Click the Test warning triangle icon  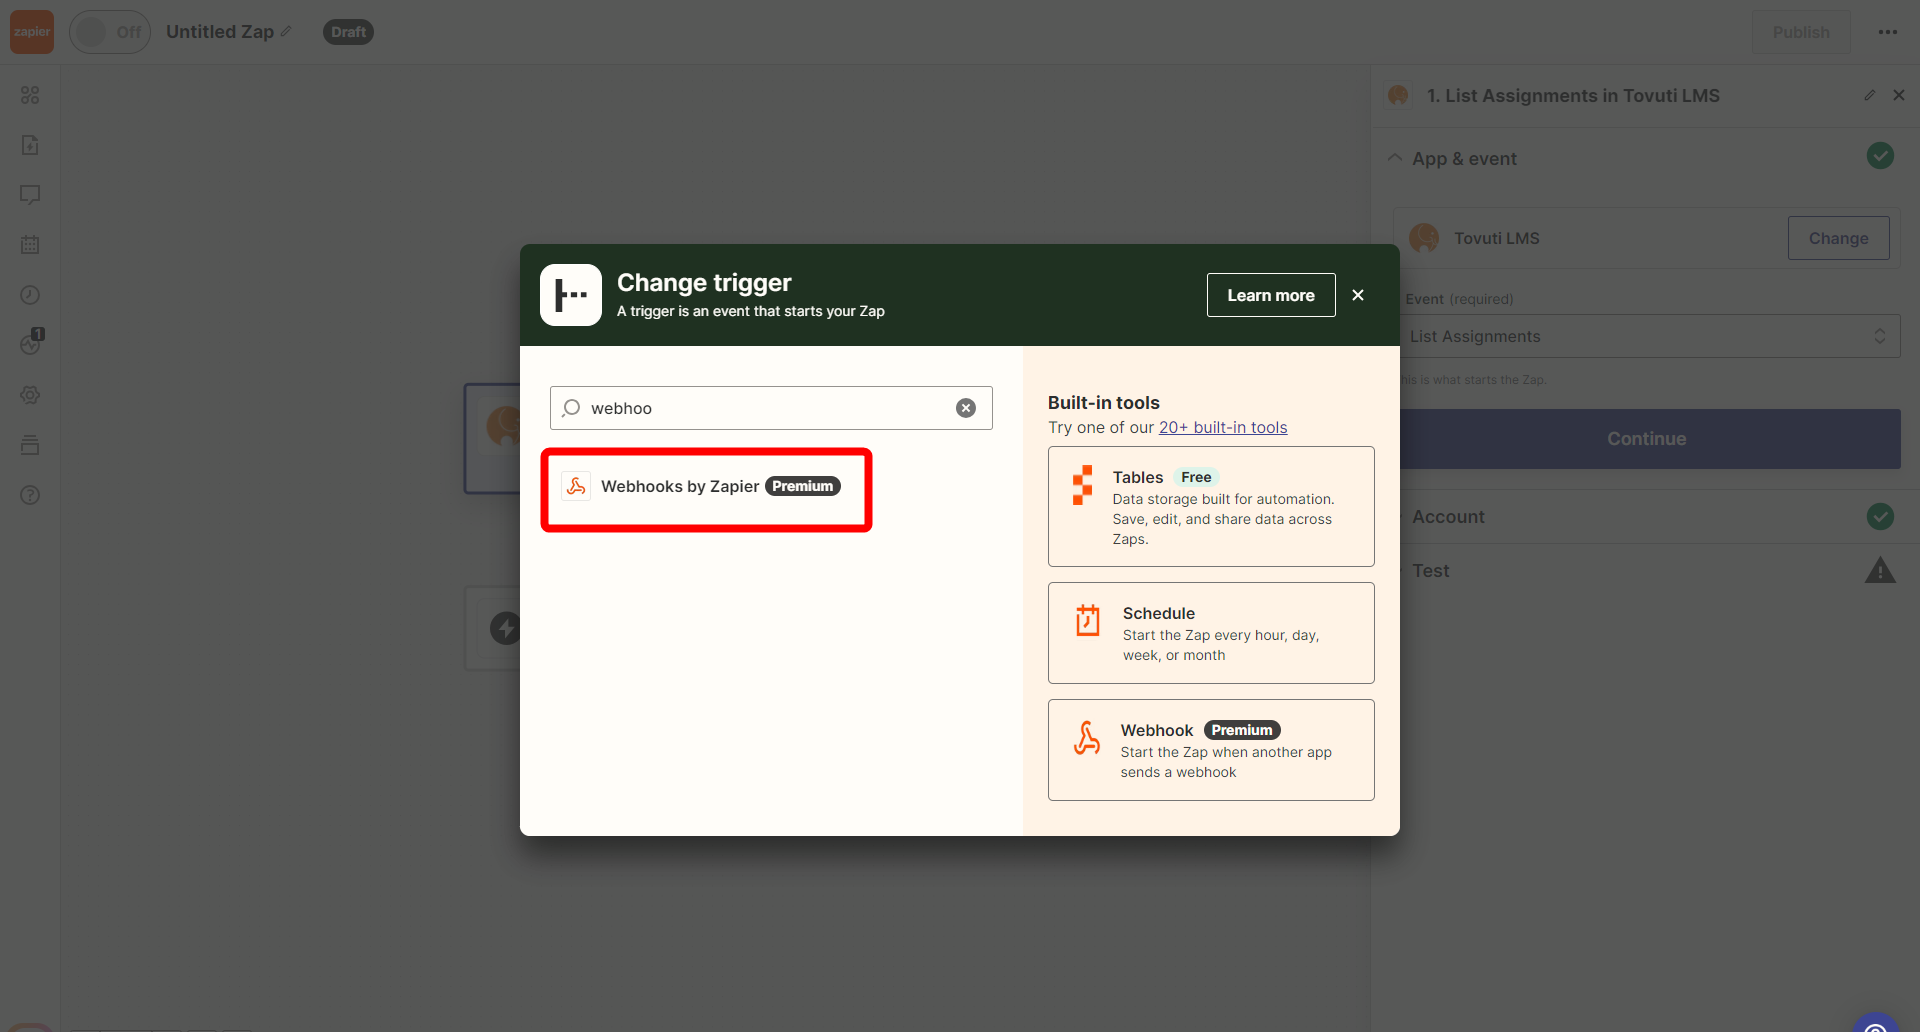pos(1880,570)
